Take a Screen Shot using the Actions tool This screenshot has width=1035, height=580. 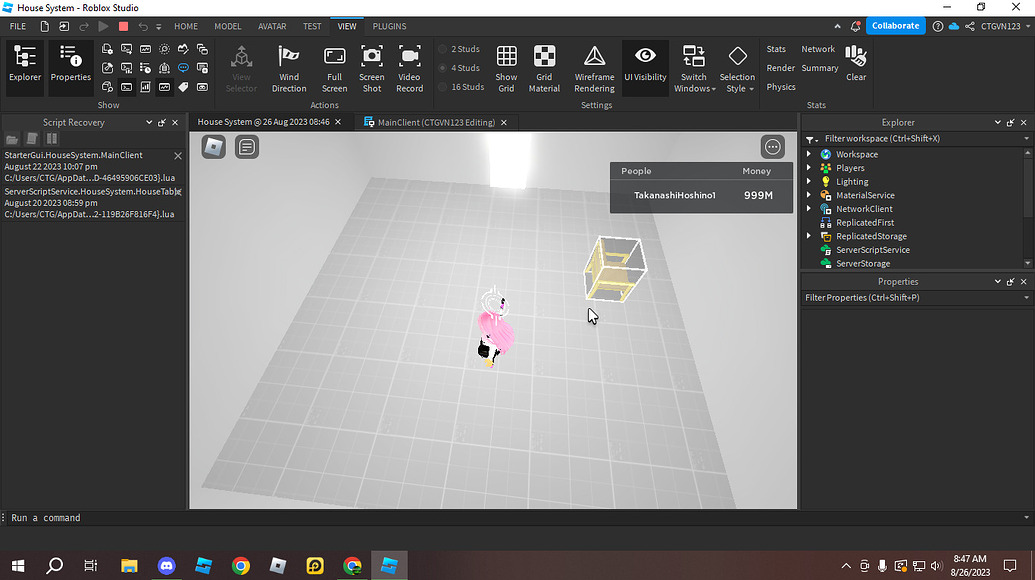tap(371, 67)
